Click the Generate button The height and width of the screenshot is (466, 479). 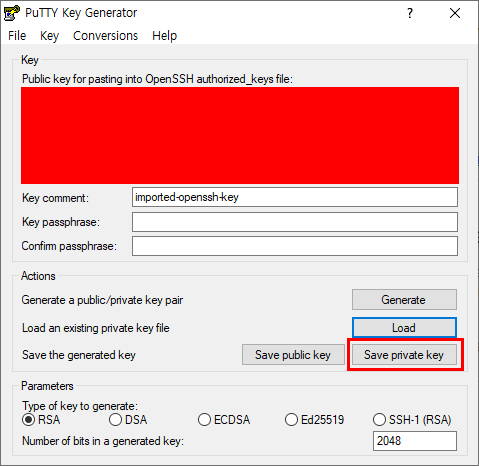[404, 300]
